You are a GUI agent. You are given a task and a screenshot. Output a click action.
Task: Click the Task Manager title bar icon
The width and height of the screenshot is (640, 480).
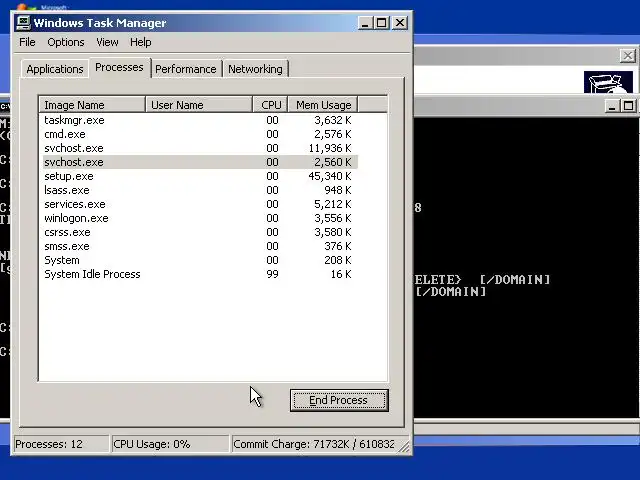(23, 23)
